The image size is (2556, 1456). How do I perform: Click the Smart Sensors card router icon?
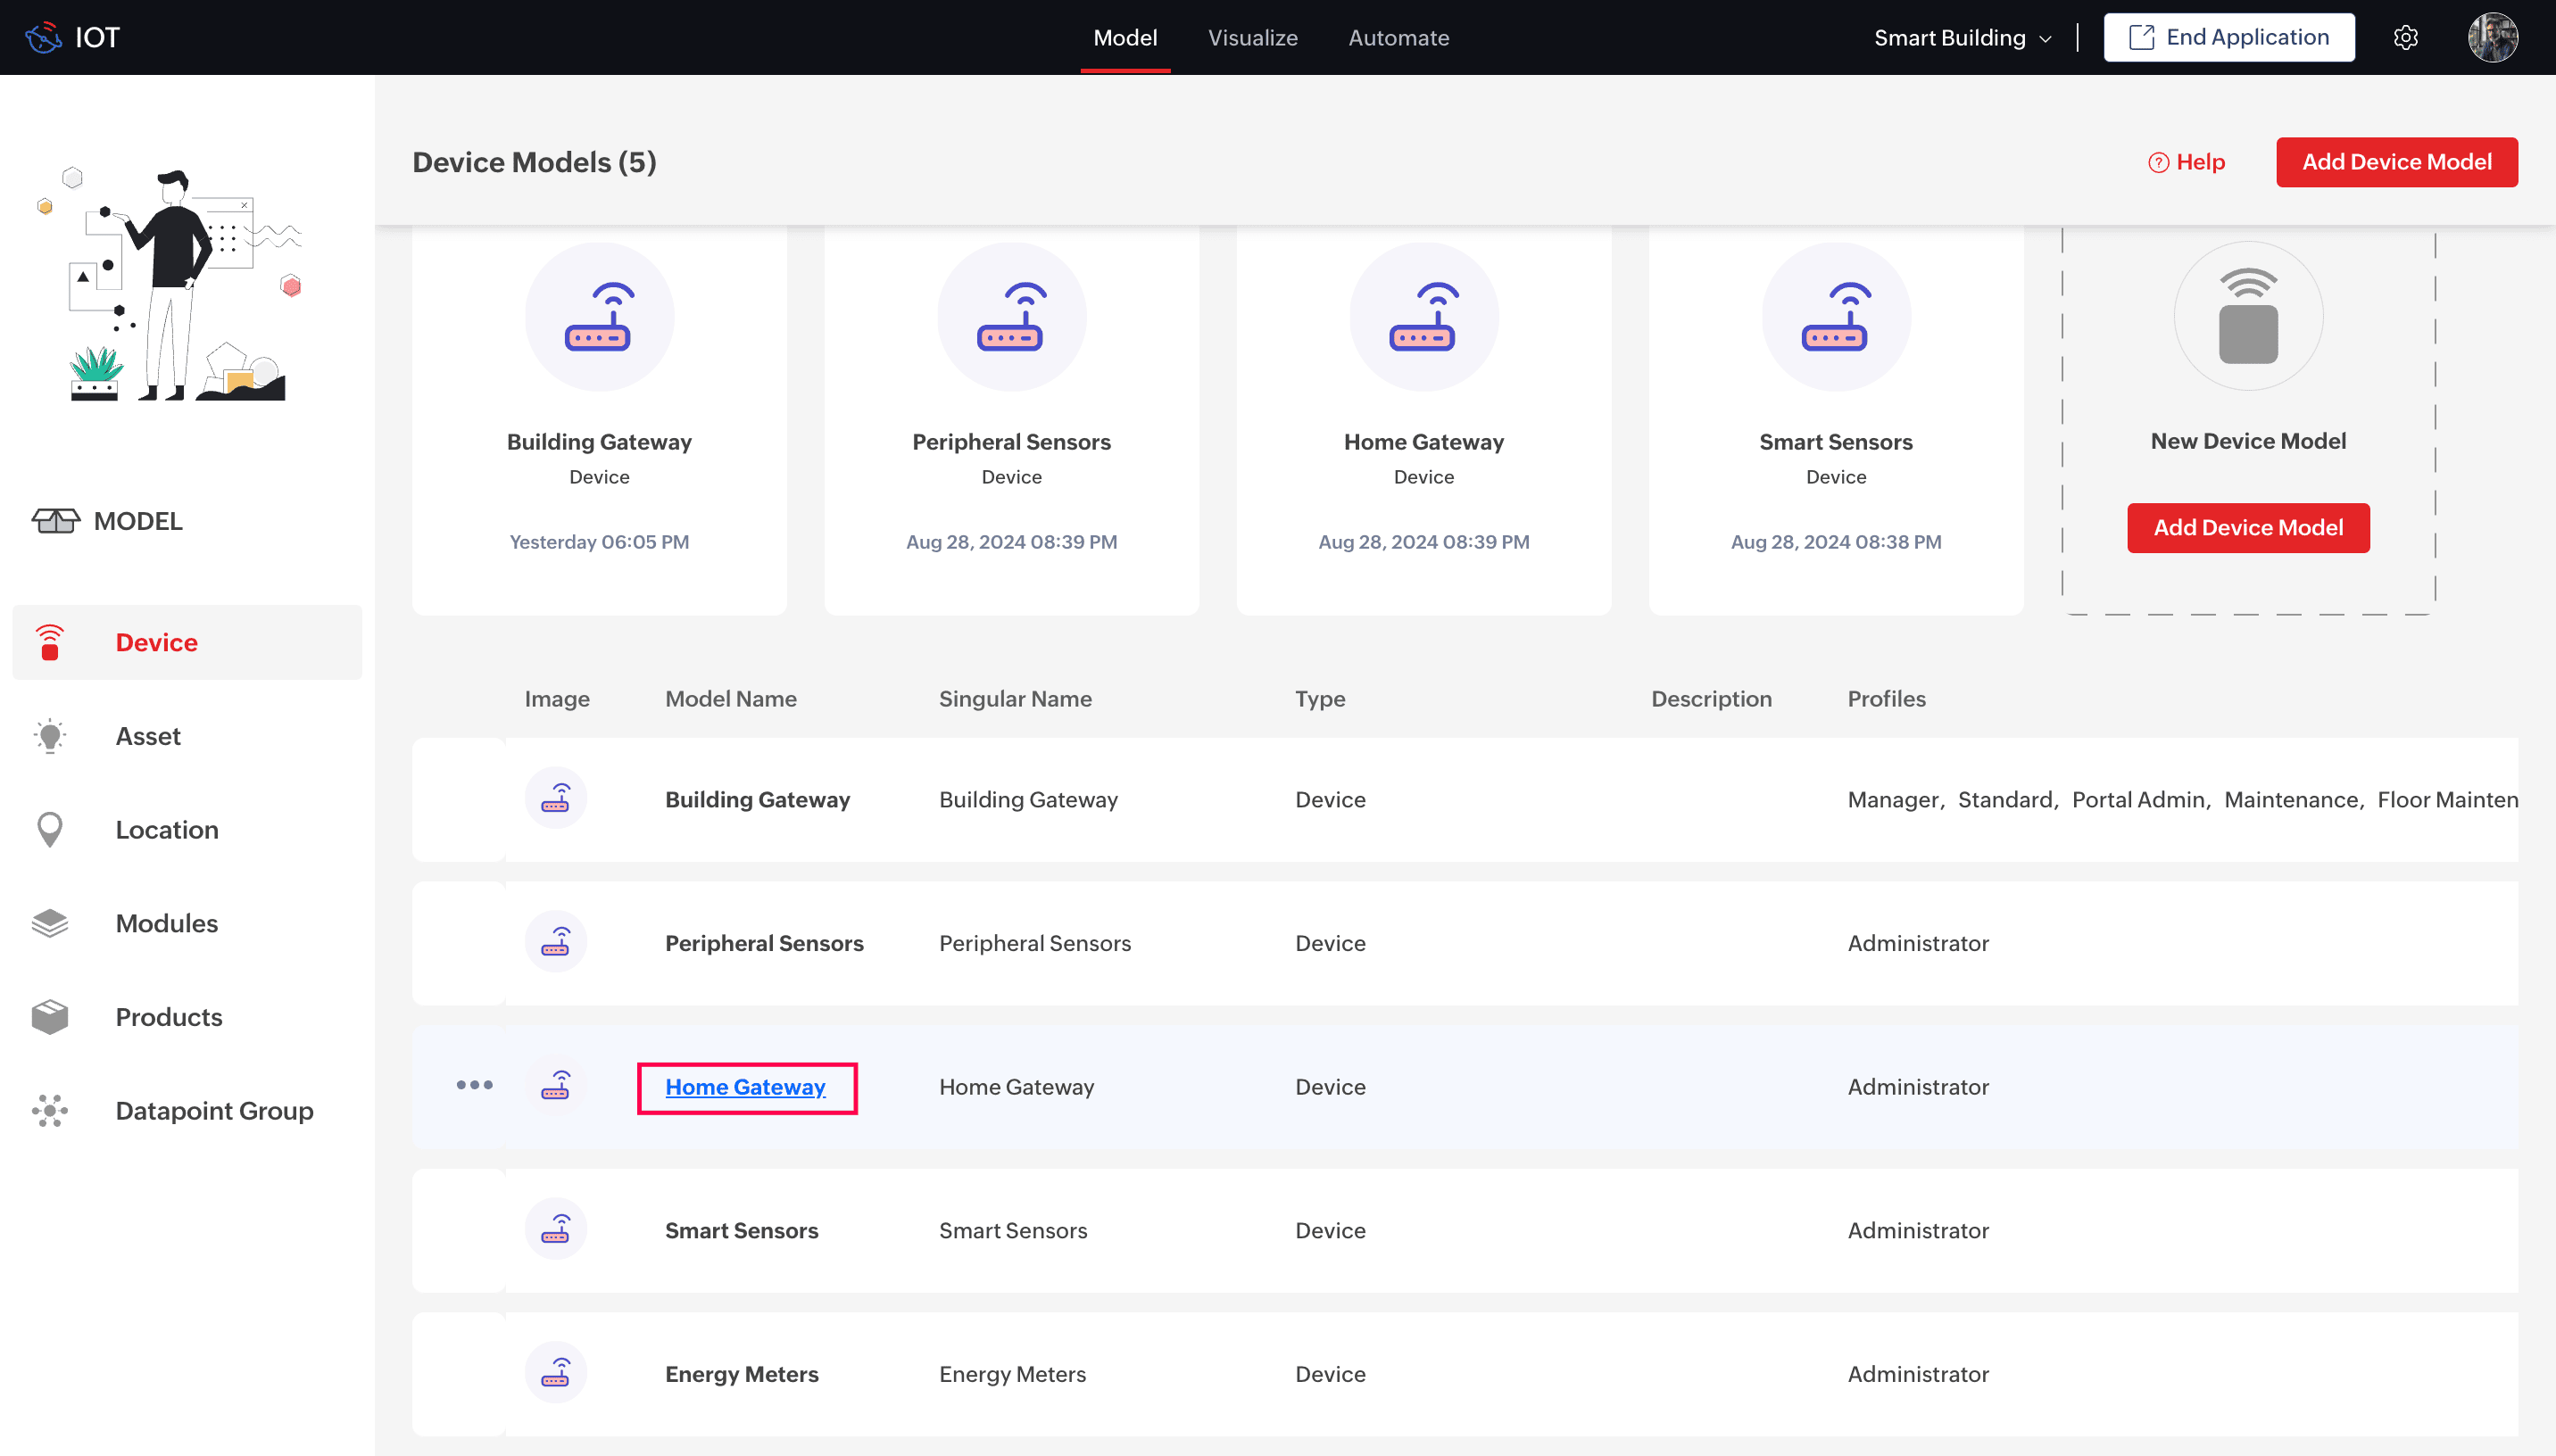point(1835,317)
